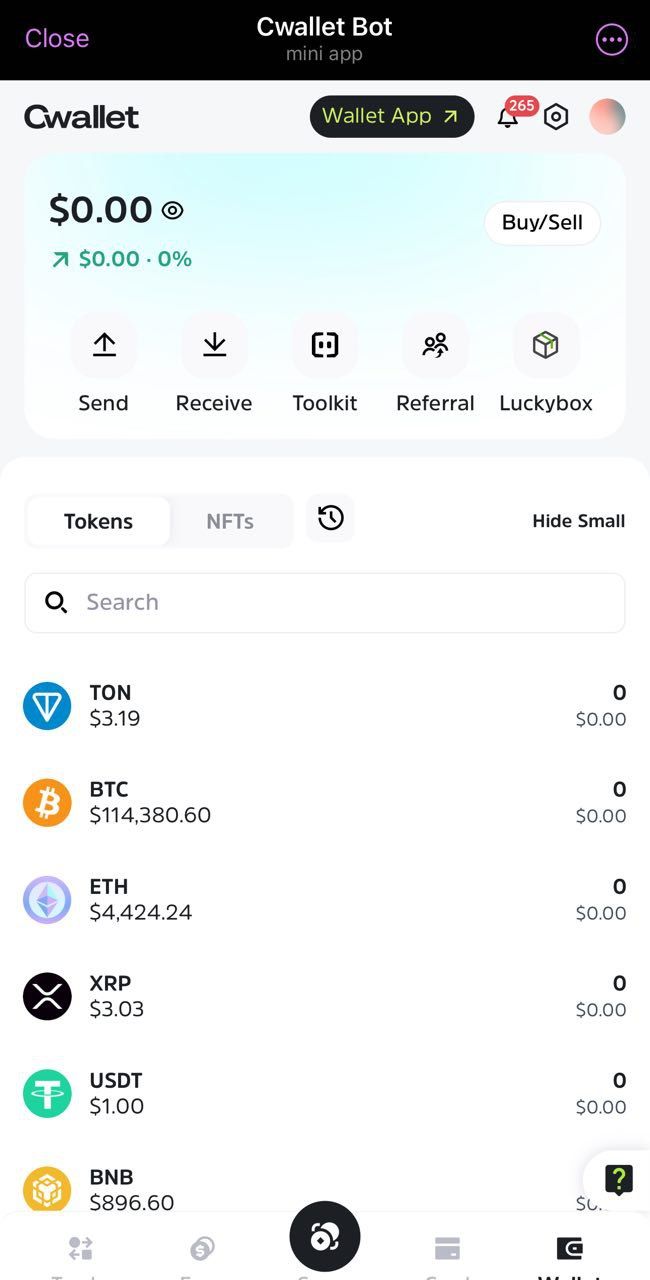Open the settings hexagon icon
The image size is (650, 1280).
click(x=557, y=117)
